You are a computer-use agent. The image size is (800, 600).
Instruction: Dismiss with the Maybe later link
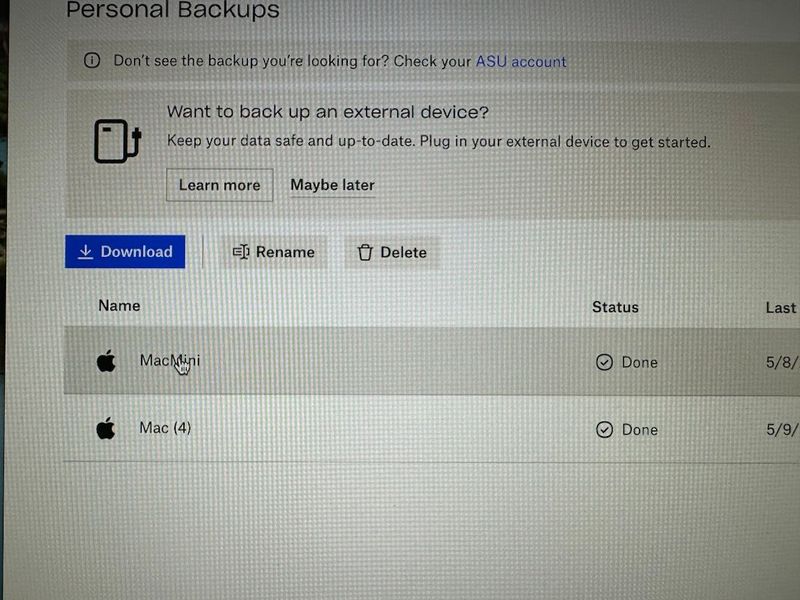(x=332, y=185)
